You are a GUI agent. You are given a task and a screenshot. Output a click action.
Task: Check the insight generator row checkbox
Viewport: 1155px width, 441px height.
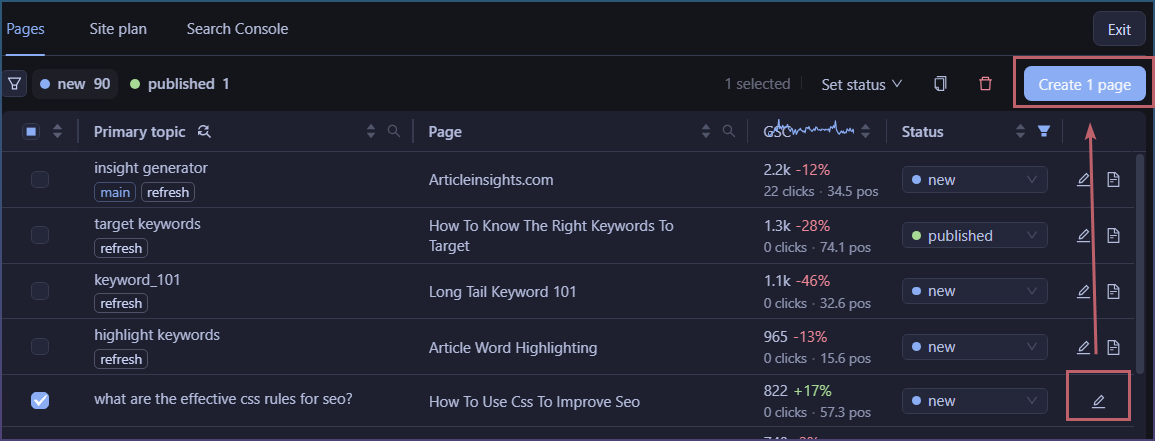40,180
